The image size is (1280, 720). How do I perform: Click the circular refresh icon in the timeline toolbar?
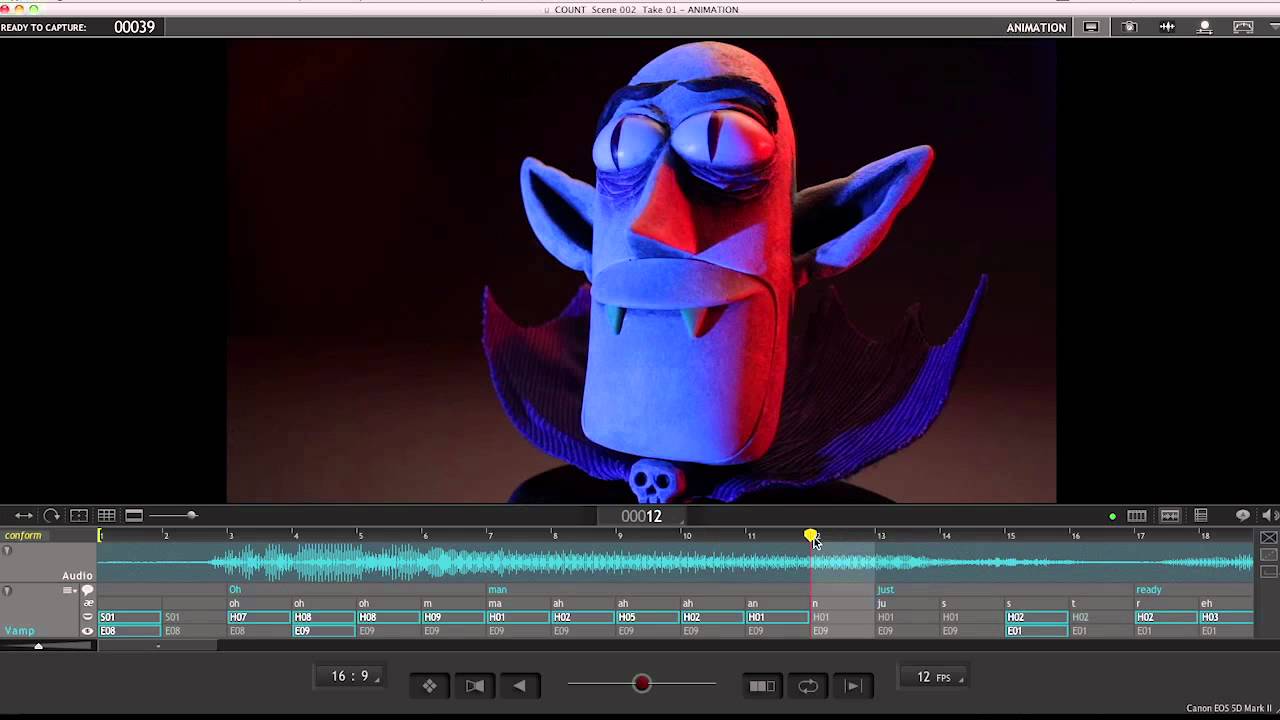51,515
